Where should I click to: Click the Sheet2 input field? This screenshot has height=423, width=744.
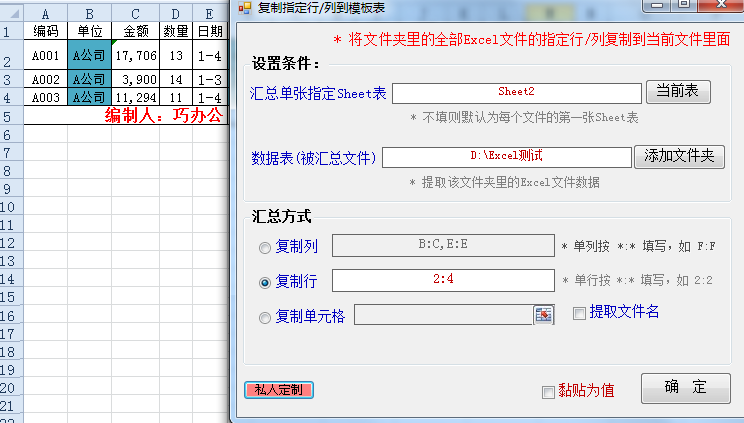coord(517,93)
